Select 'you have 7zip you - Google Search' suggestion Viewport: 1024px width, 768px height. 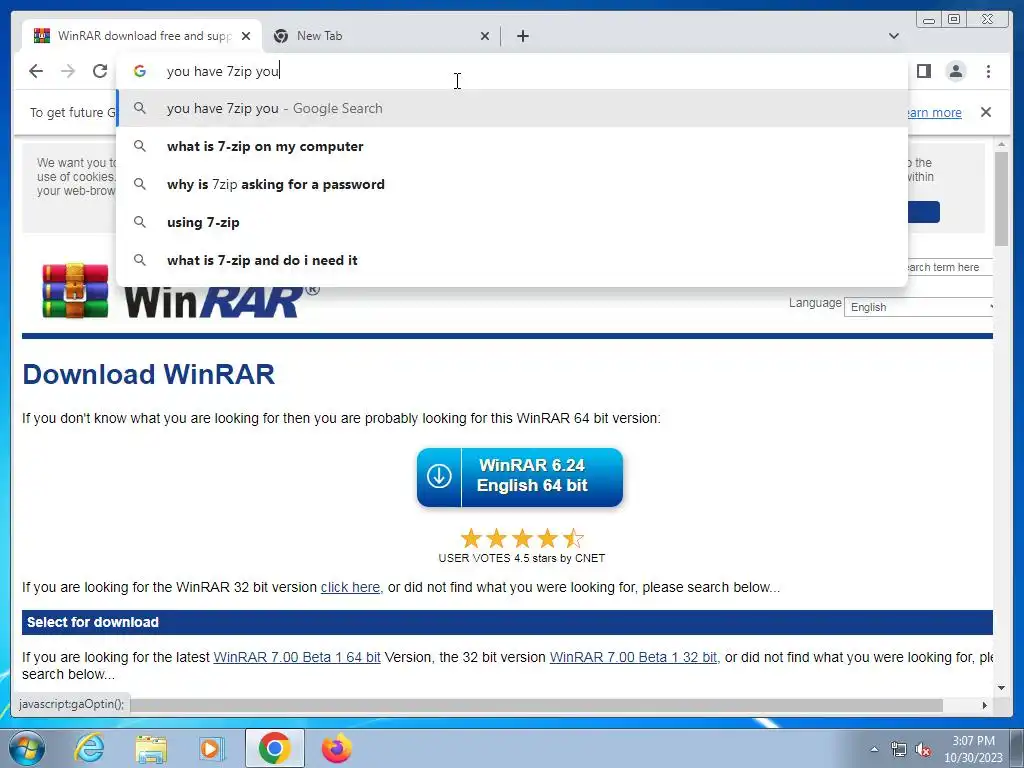coord(512,108)
